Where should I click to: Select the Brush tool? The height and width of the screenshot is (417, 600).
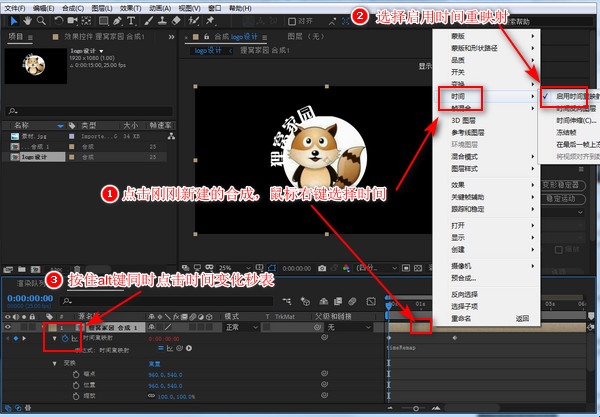click(x=149, y=21)
